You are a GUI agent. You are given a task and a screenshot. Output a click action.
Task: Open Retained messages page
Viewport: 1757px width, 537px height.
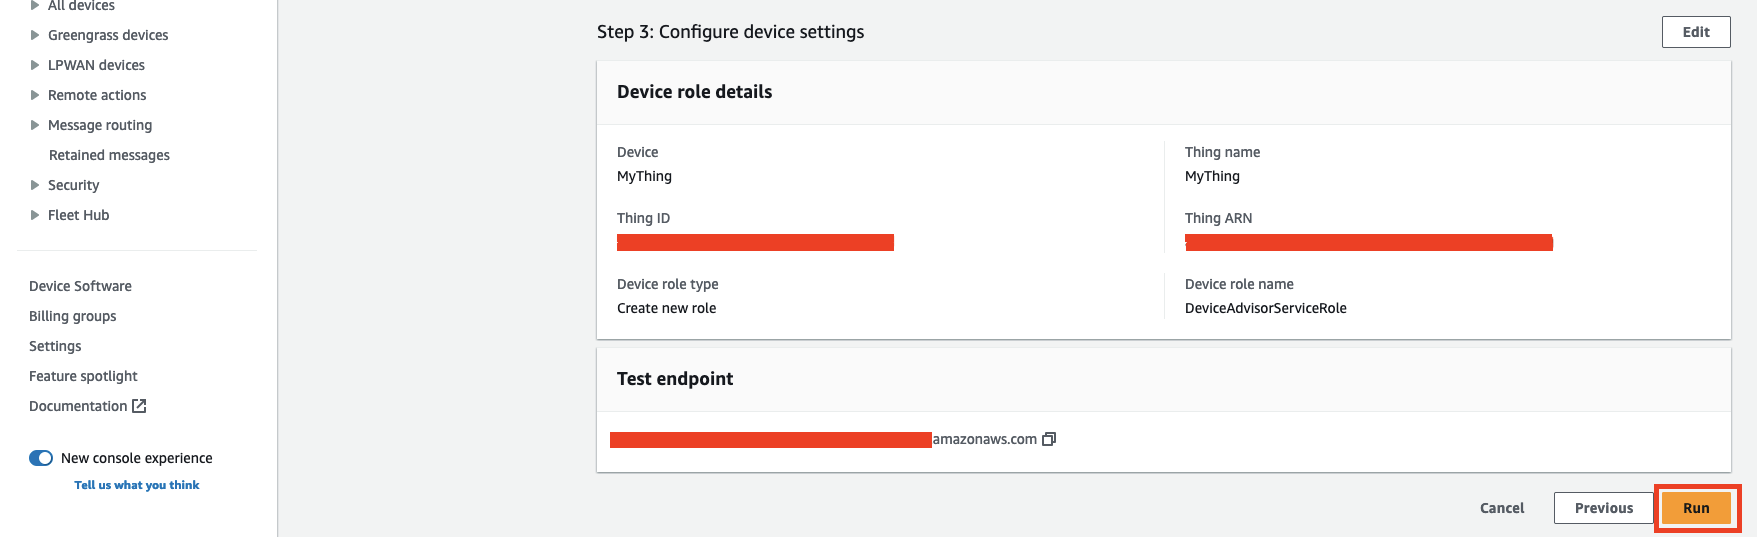coord(109,155)
